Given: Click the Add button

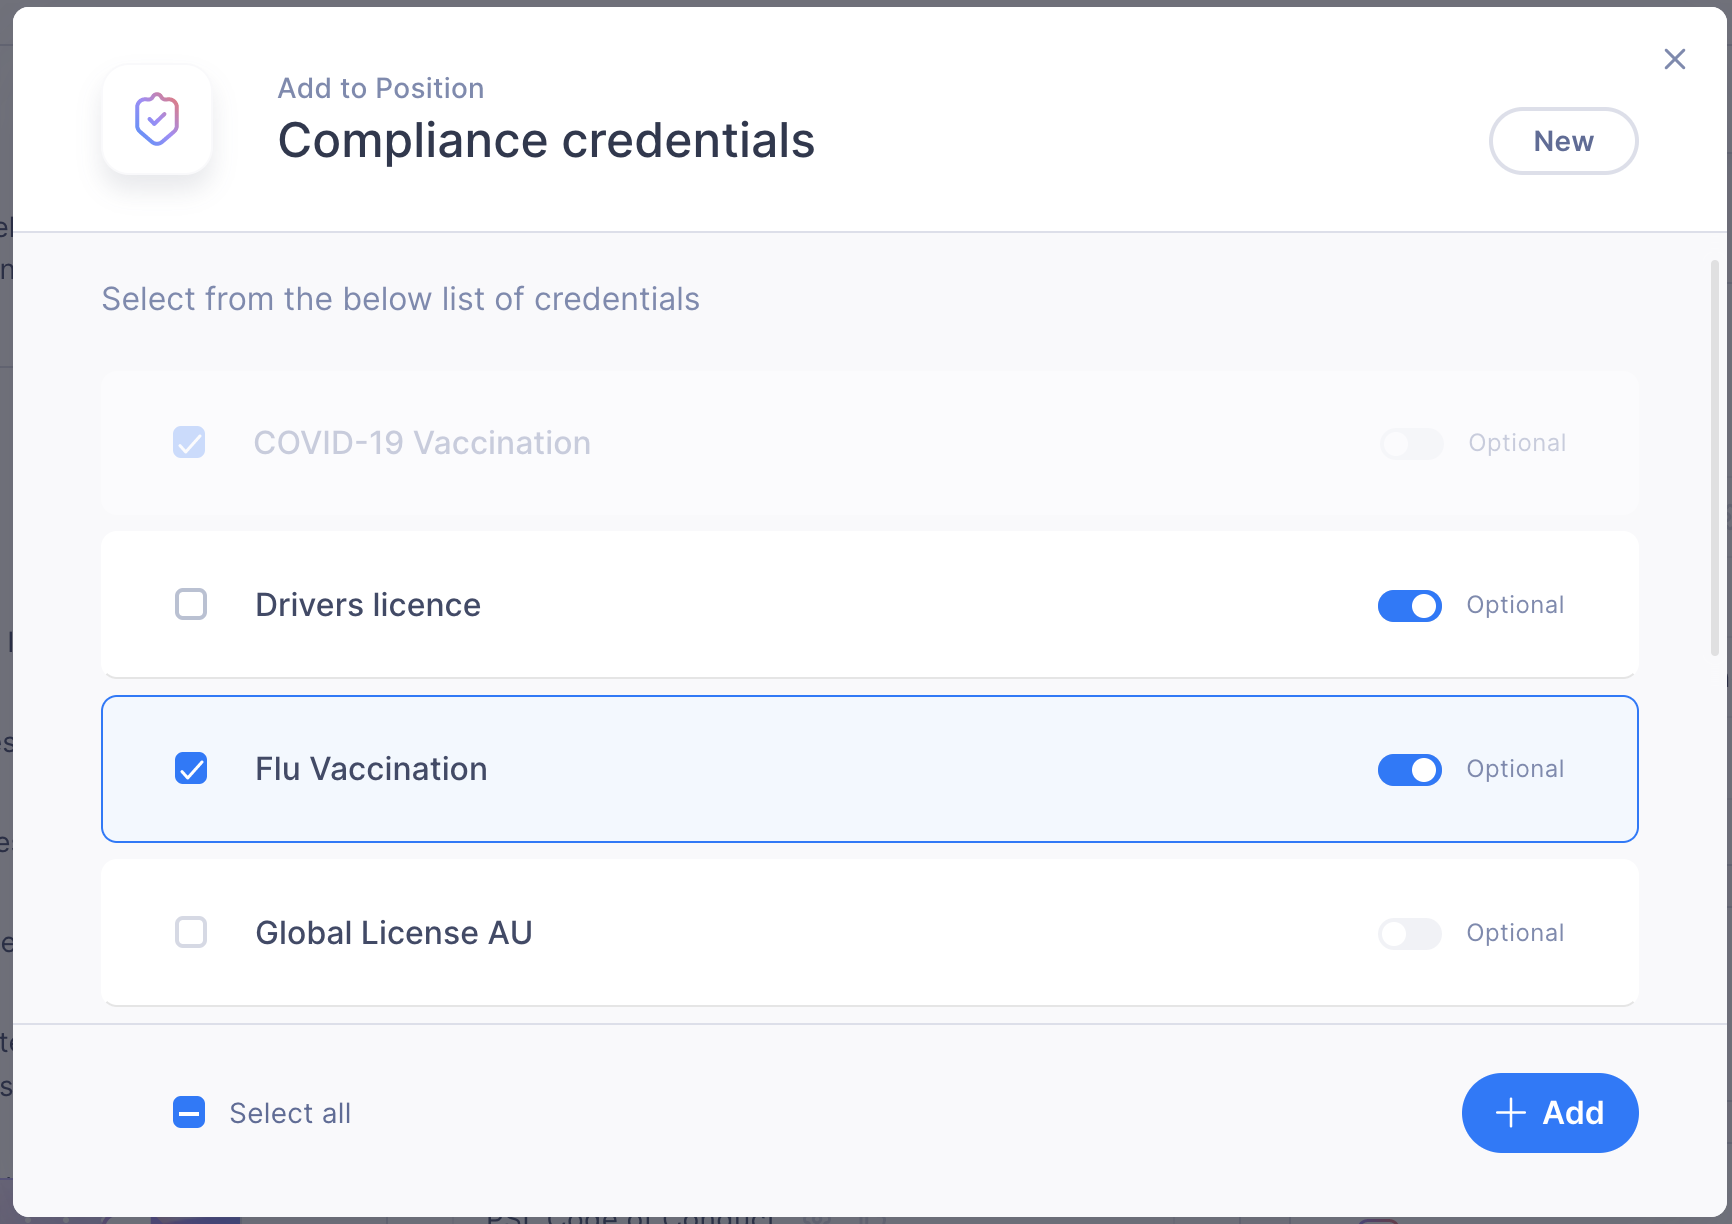Looking at the screenshot, I should 1550,1113.
